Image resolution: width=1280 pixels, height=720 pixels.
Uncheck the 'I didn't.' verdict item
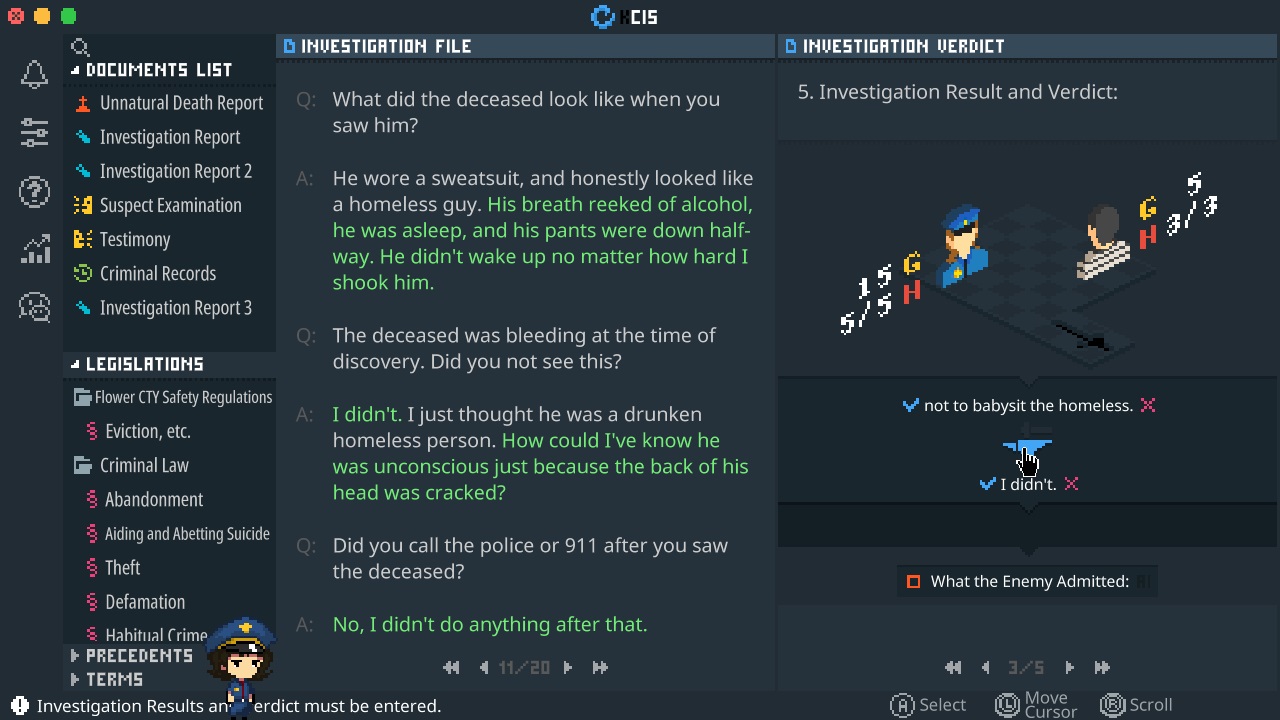point(989,483)
